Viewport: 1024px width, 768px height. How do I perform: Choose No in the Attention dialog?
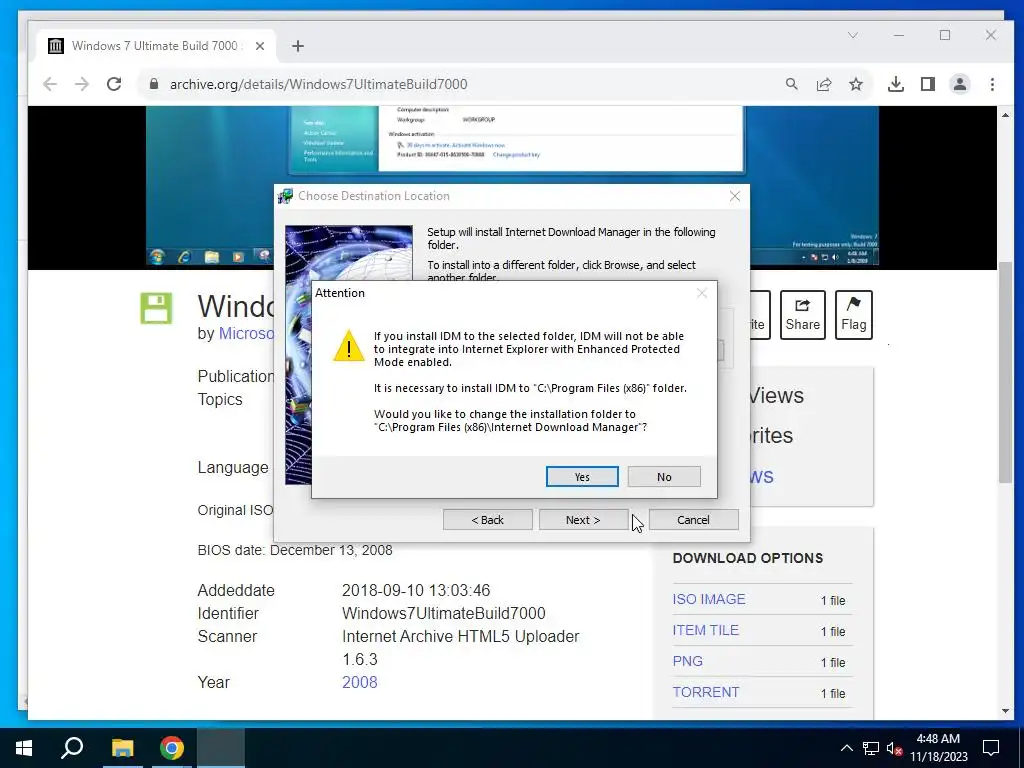coord(664,477)
